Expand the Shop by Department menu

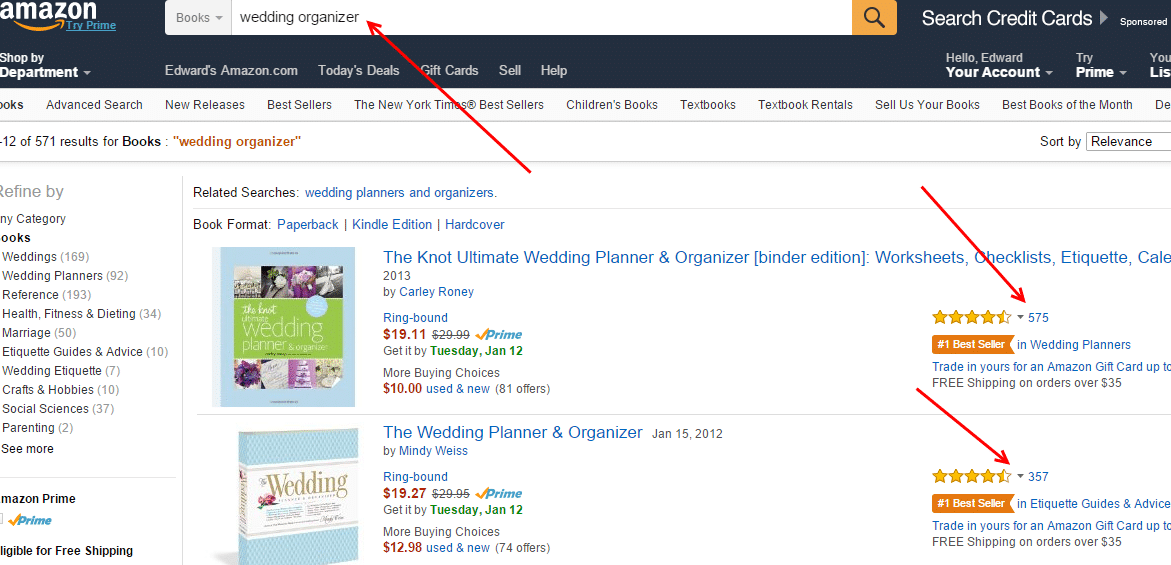[x=46, y=65]
